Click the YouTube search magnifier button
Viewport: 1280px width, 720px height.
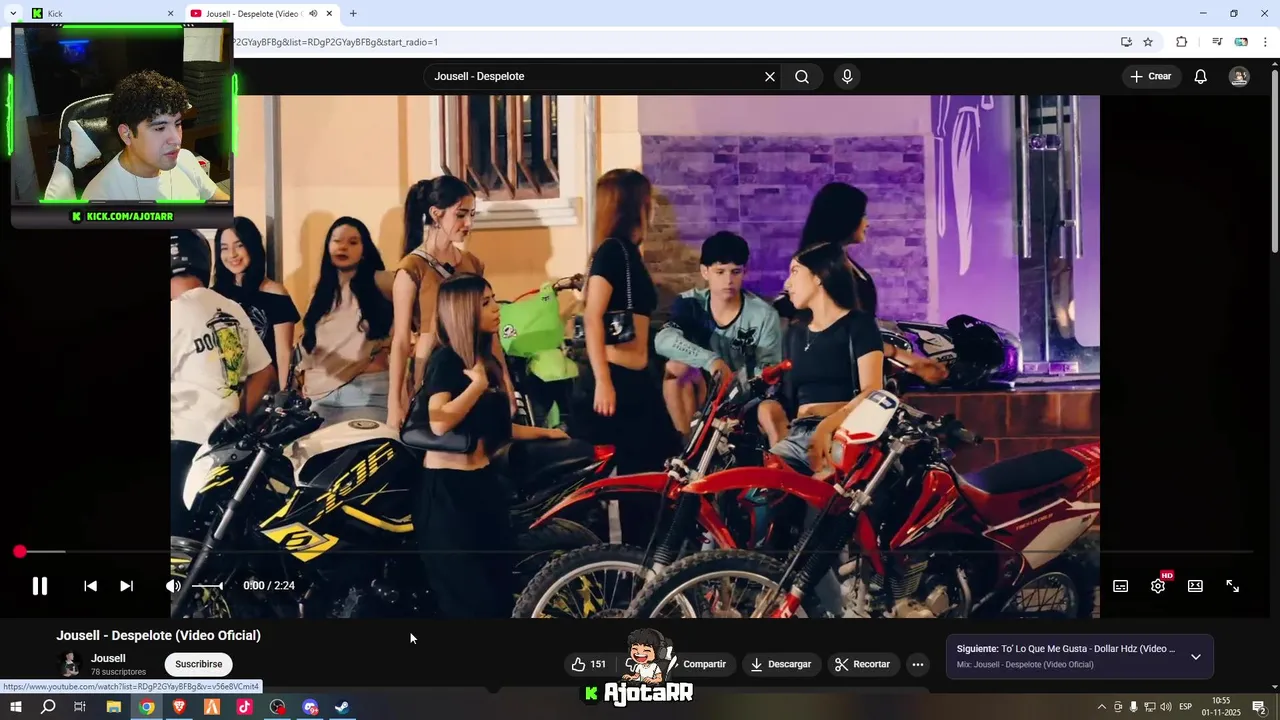802,76
